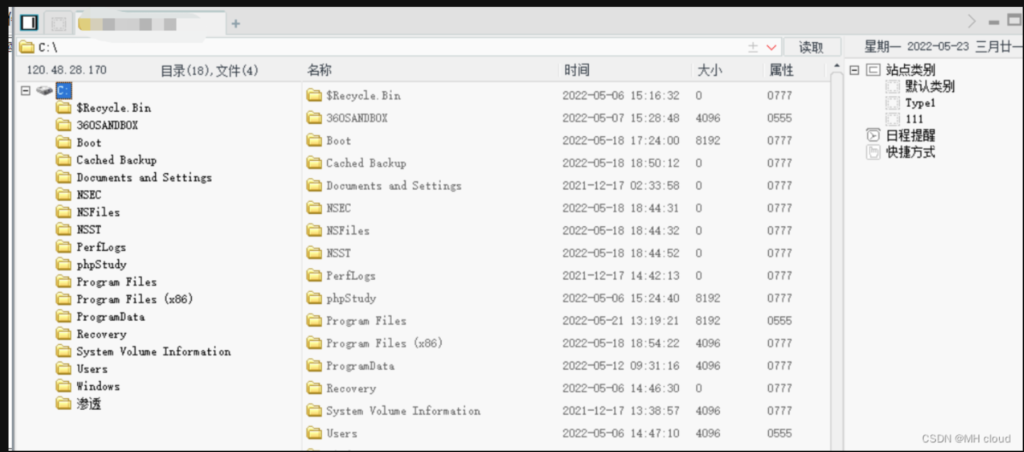The height and width of the screenshot is (452, 1024).
Task: Select 360SANDBOX folder icon in tree
Action: click(63, 125)
